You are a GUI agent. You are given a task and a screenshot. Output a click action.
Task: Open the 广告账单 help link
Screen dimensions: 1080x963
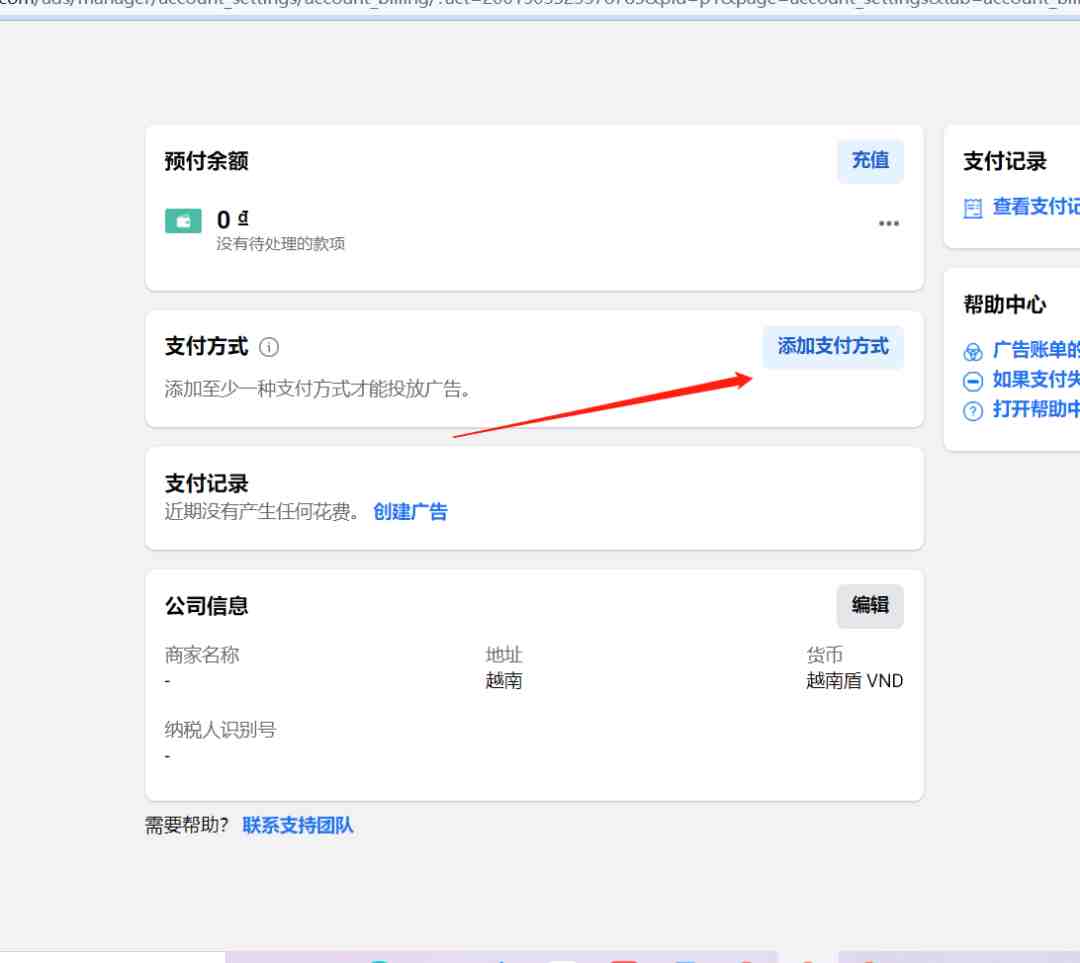pos(1036,350)
